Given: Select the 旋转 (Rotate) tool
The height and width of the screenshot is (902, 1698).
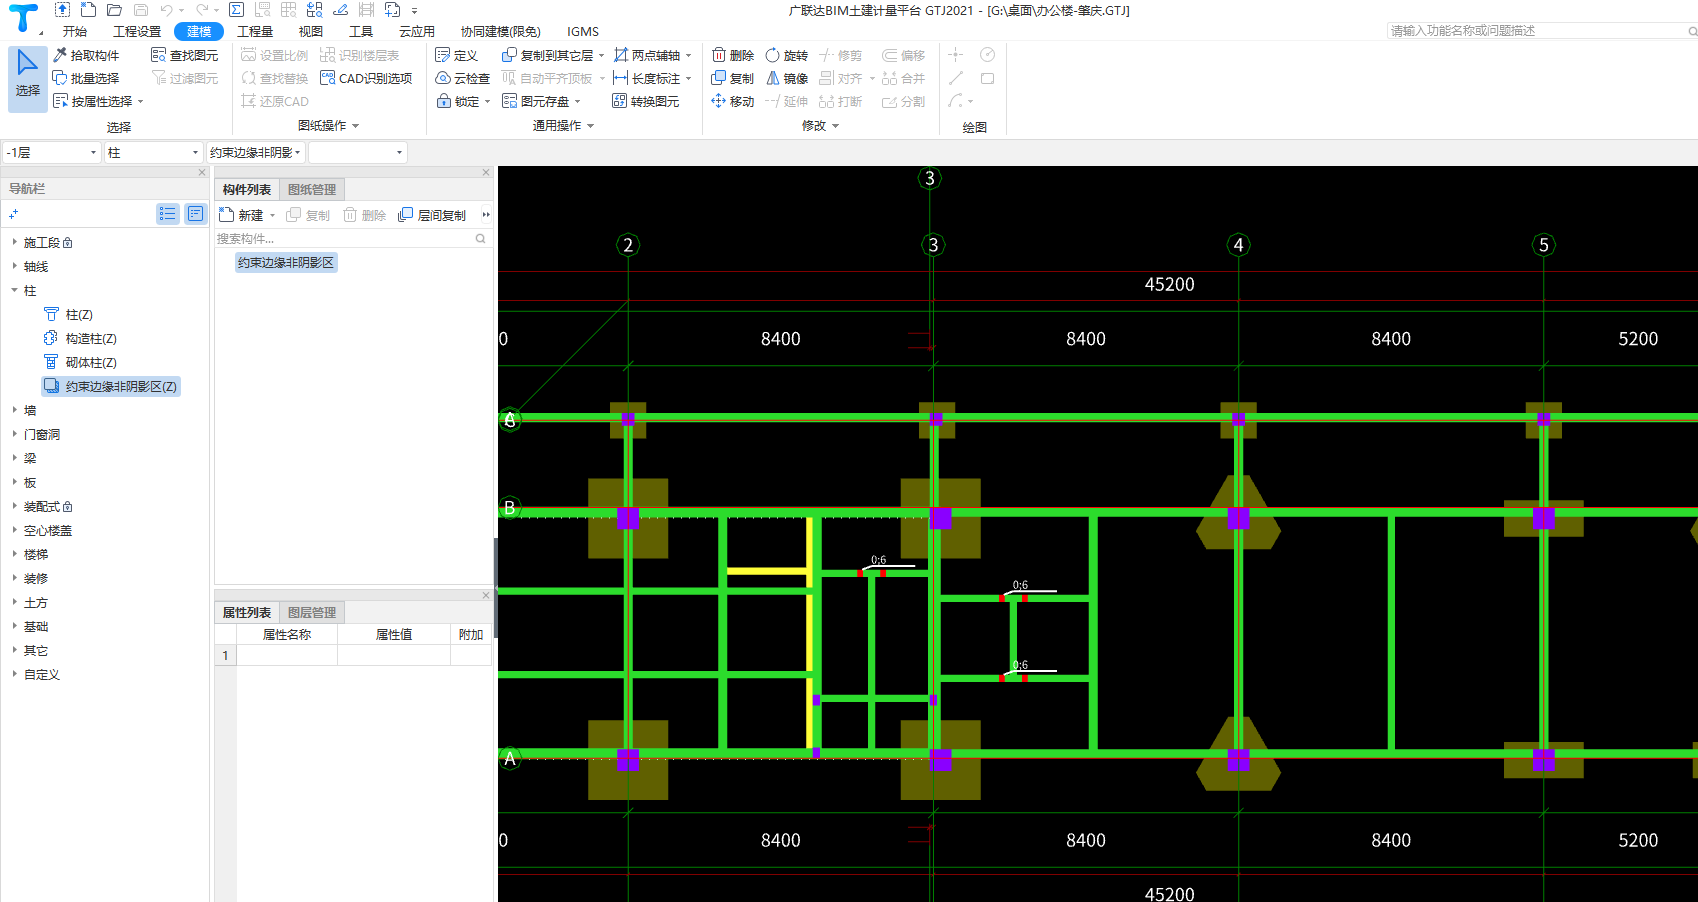Looking at the screenshot, I should (787, 55).
